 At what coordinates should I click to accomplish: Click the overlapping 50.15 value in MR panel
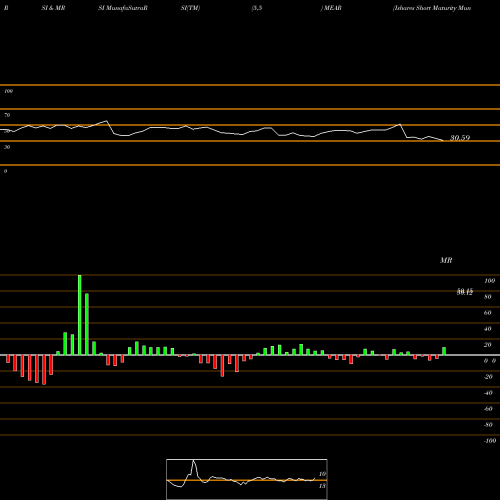(465, 292)
